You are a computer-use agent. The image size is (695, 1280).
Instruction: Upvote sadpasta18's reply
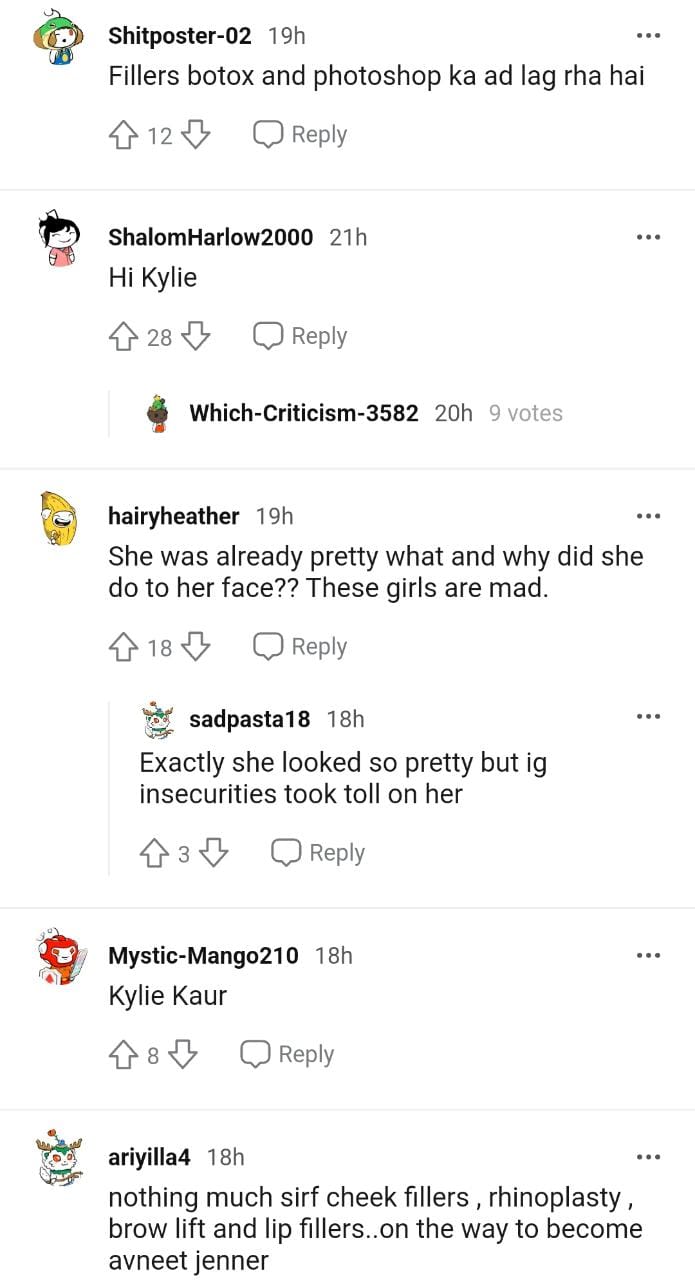tap(154, 853)
